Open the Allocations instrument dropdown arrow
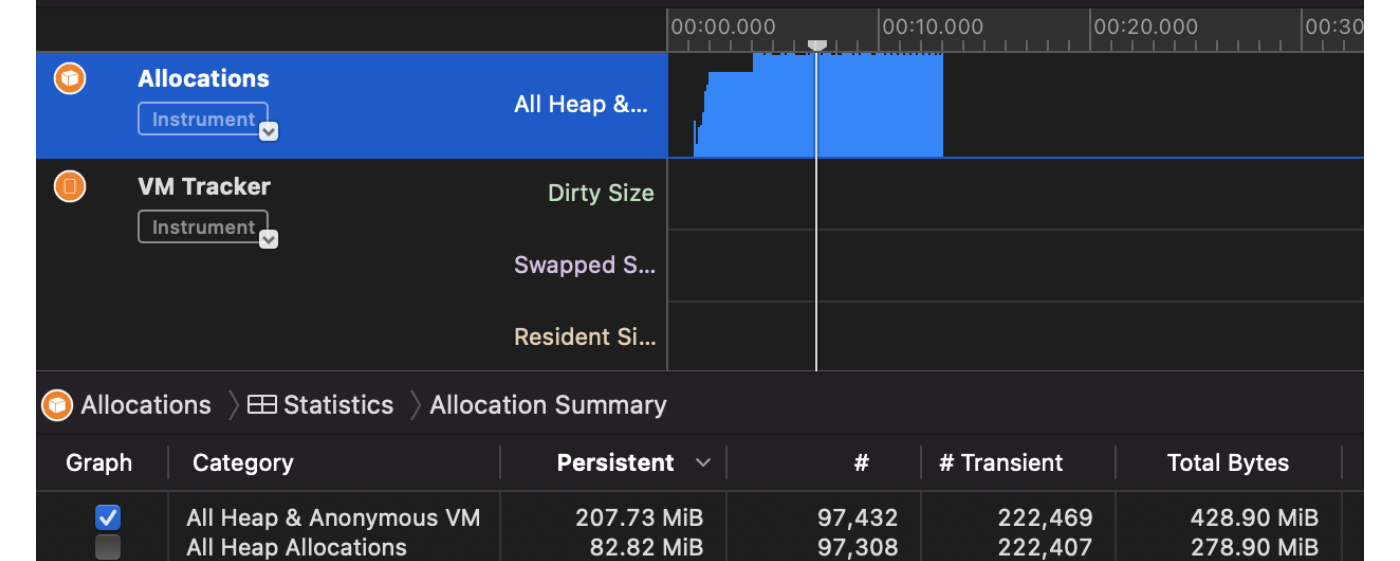The width and height of the screenshot is (1400, 561). 268,131
